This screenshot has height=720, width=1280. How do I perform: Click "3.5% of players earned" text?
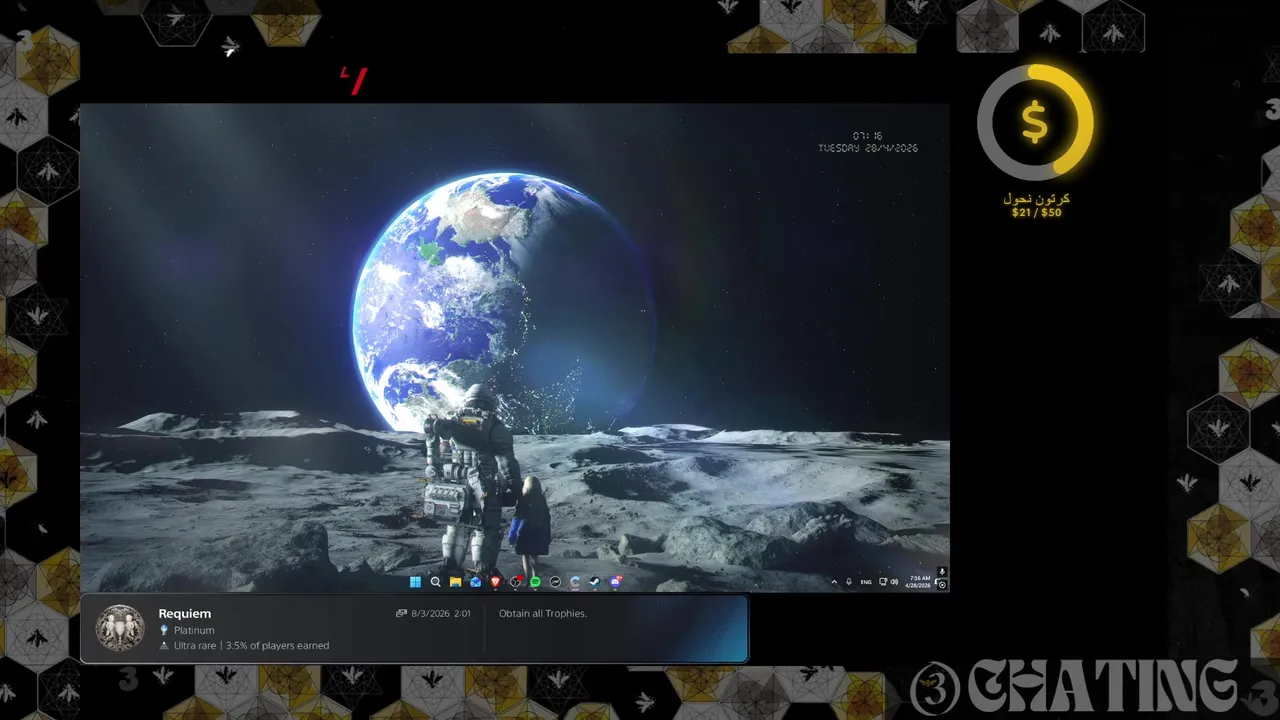pos(278,646)
